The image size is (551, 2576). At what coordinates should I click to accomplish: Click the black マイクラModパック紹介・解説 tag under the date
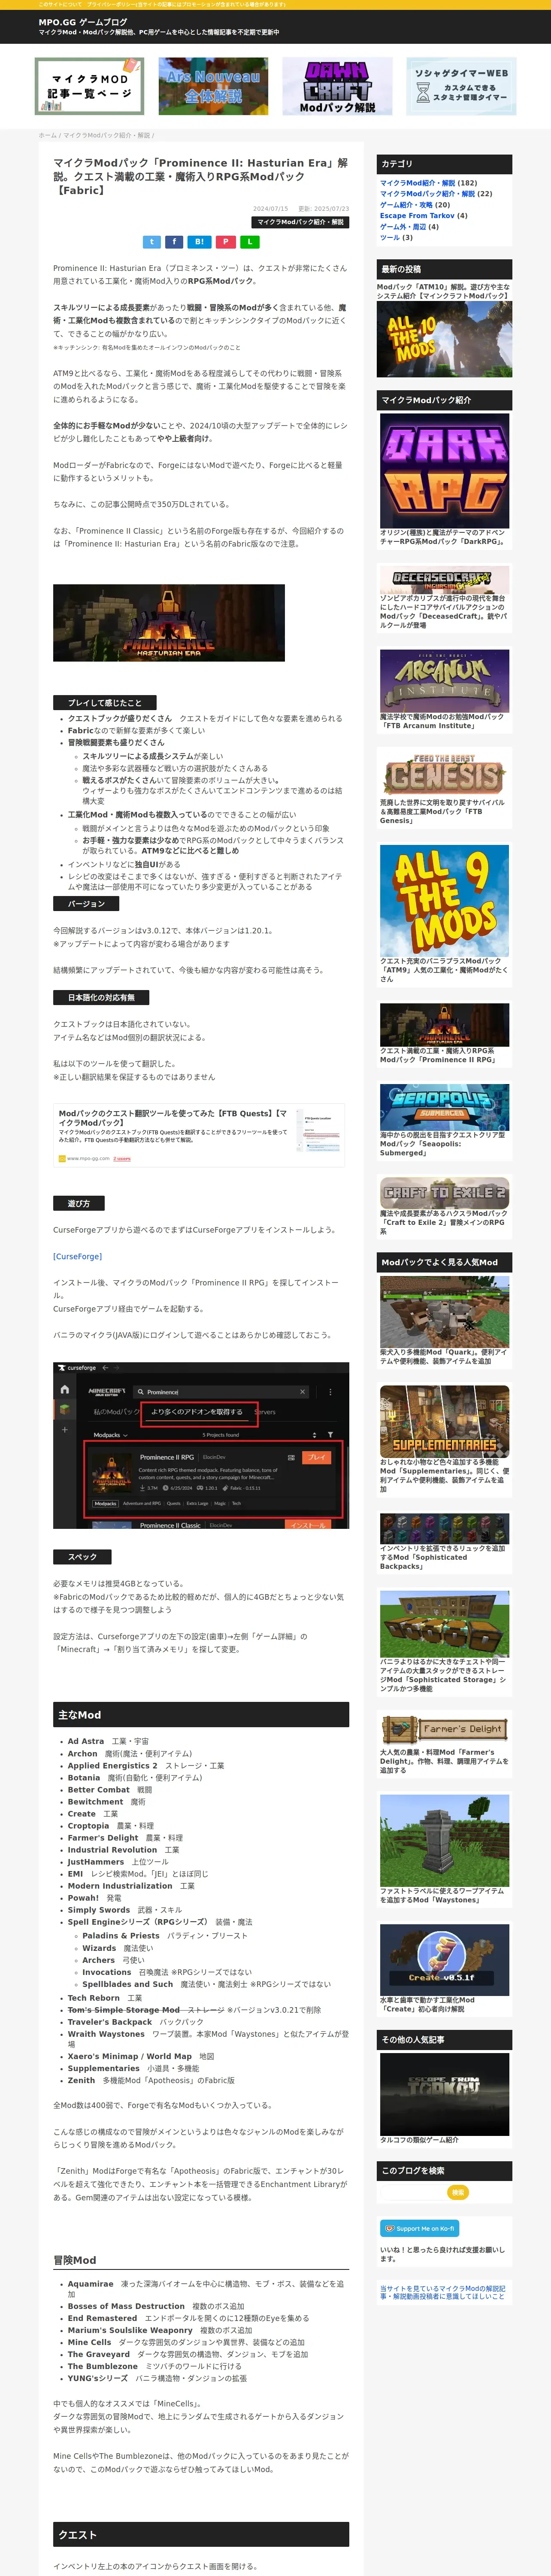click(300, 222)
